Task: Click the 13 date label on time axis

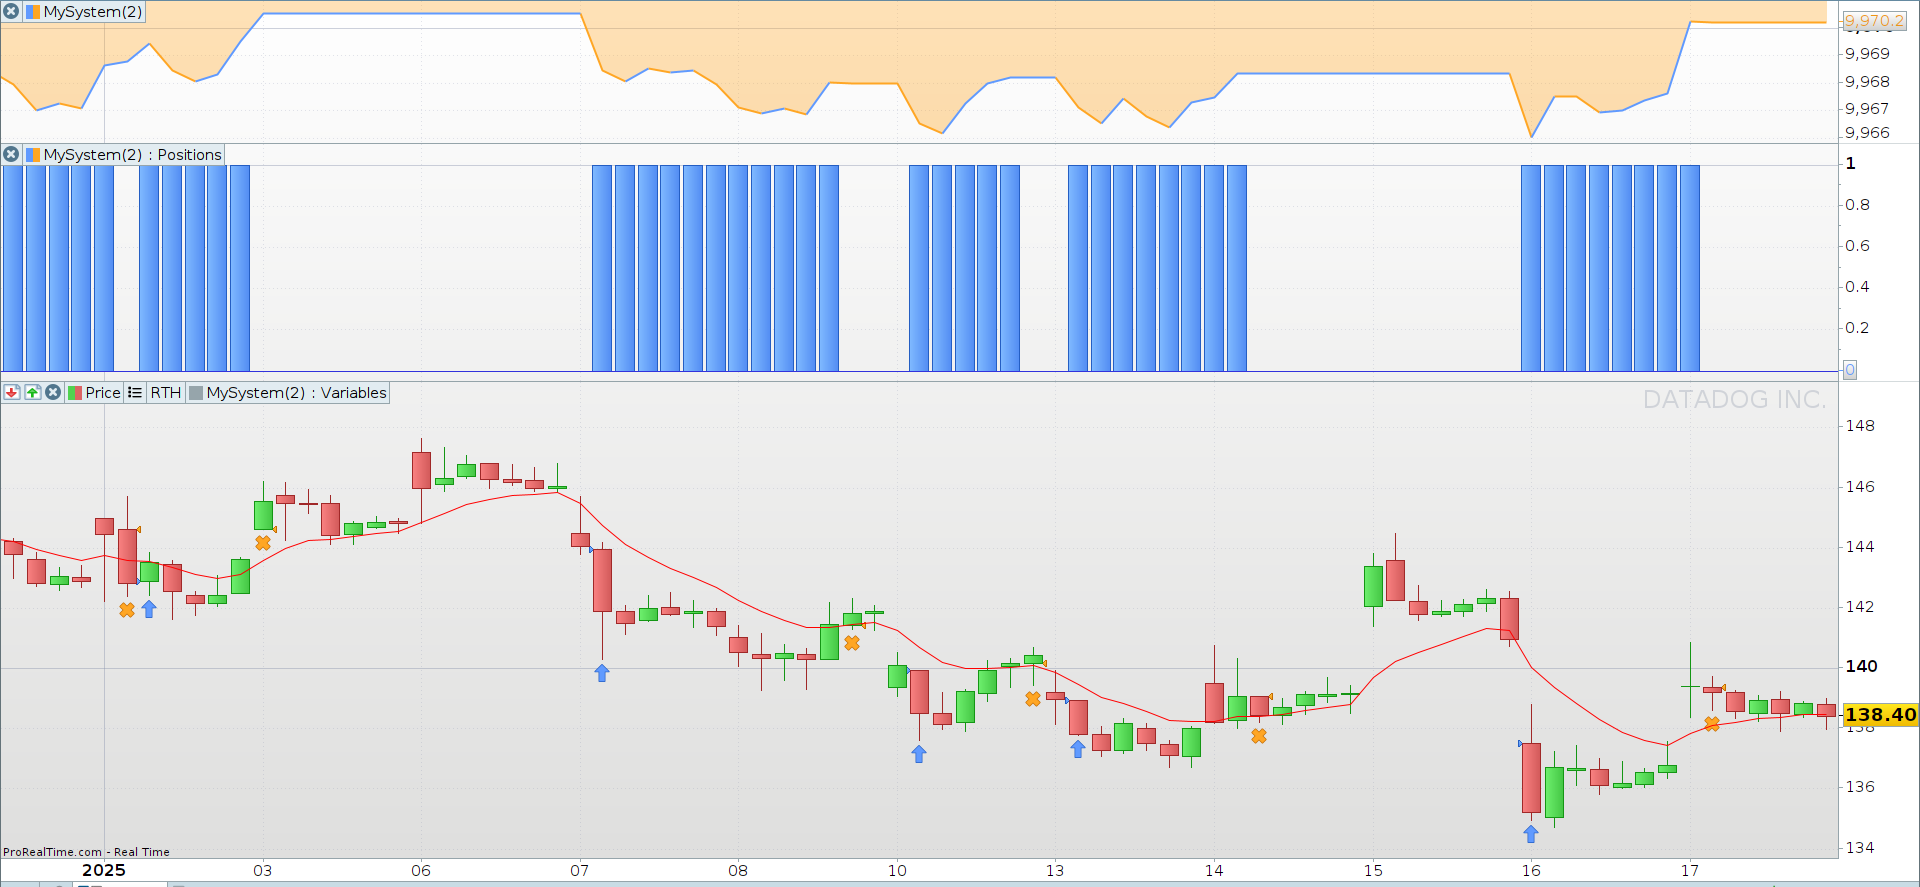Action: (1055, 870)
